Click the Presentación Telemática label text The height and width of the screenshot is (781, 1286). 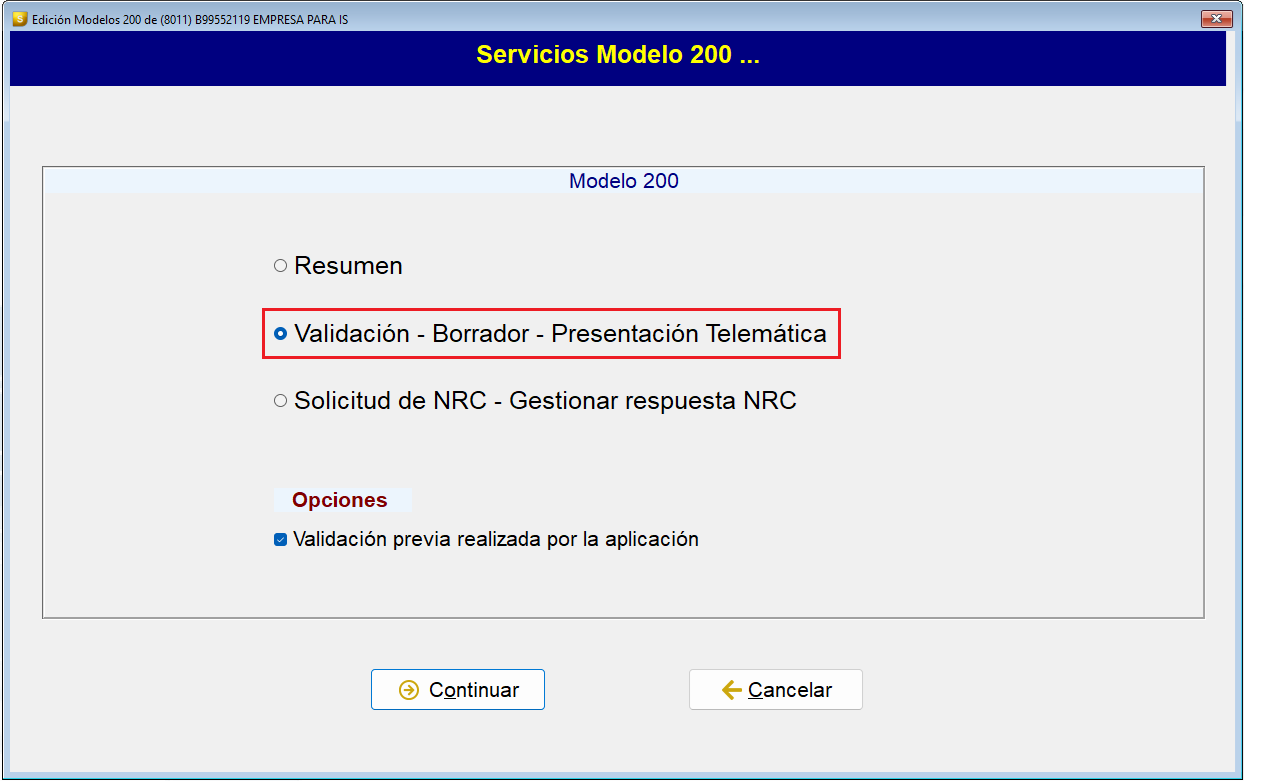pos(689,334)
